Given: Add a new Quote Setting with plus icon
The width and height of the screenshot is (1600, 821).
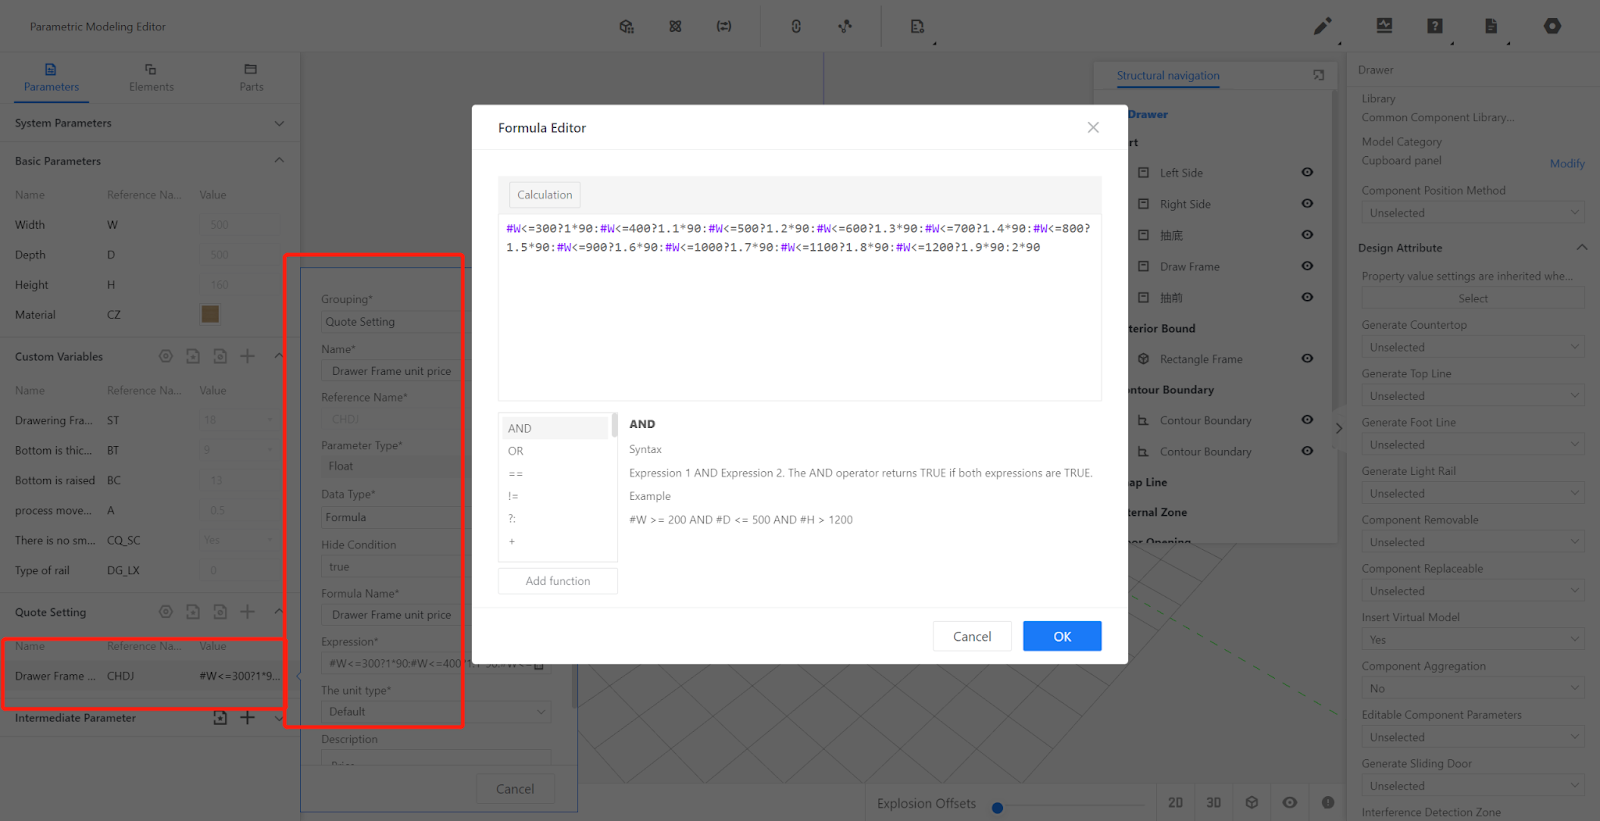Looking at the screenshot, I should tap(248, 612).
